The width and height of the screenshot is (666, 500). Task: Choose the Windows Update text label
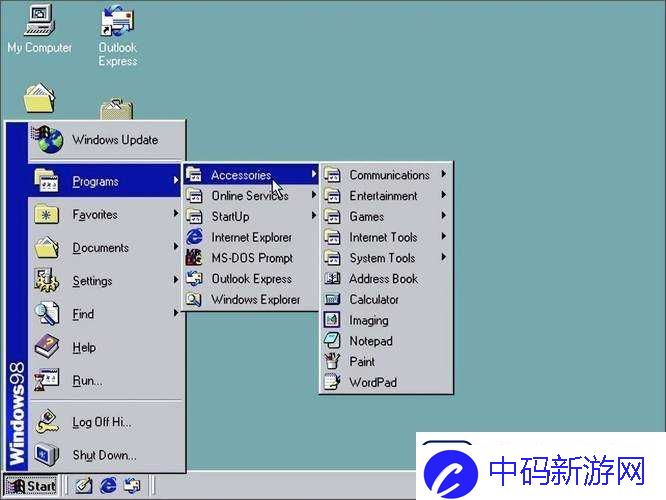(x=115, y=139)
